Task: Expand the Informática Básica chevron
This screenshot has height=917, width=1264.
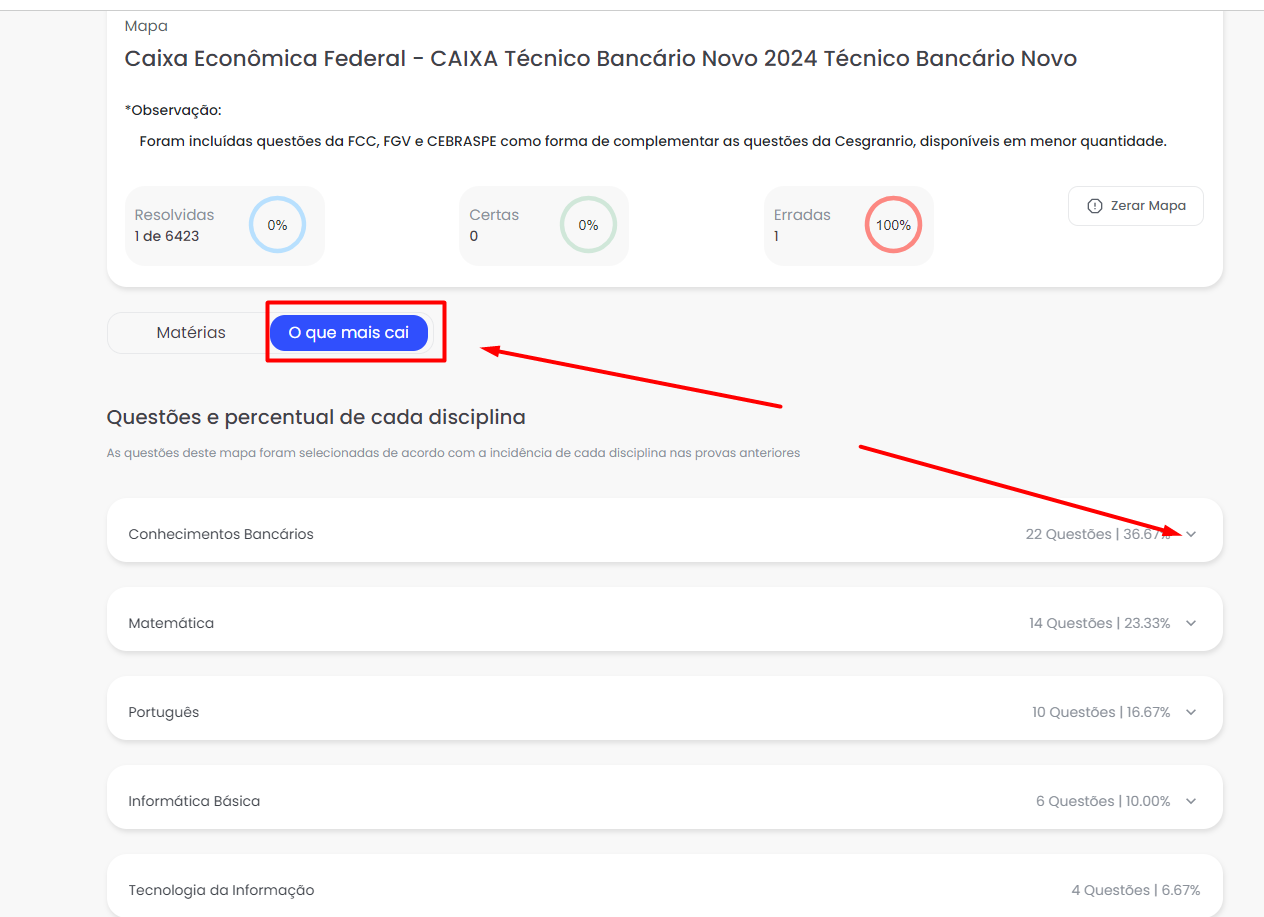Action: (1191, 801)
